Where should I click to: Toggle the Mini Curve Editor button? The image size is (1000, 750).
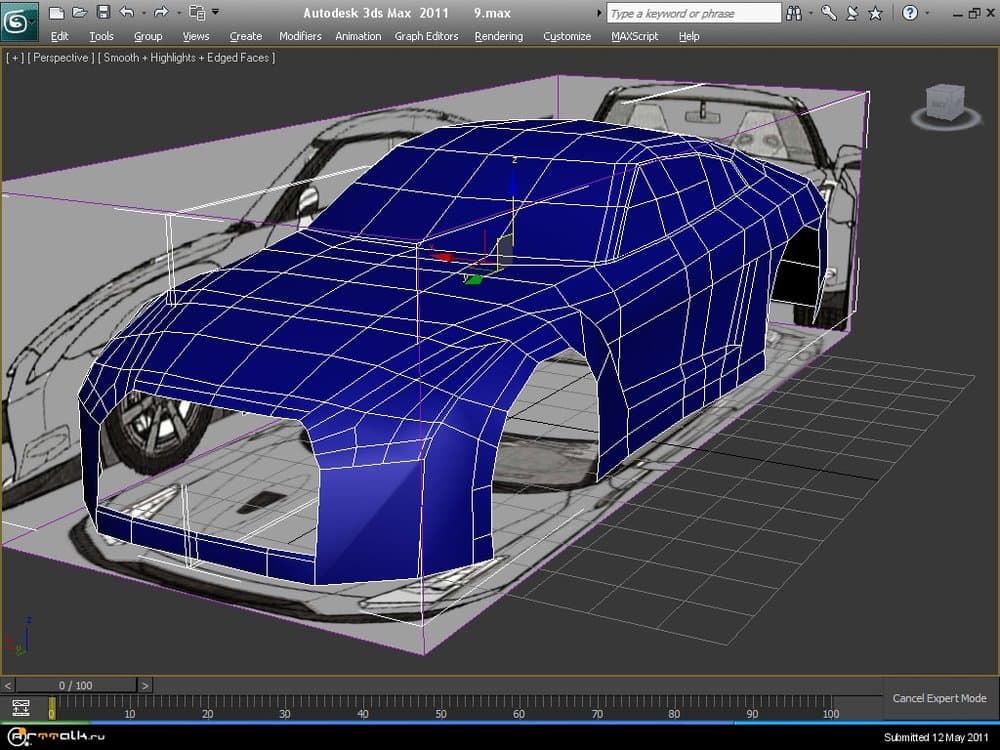21,708
